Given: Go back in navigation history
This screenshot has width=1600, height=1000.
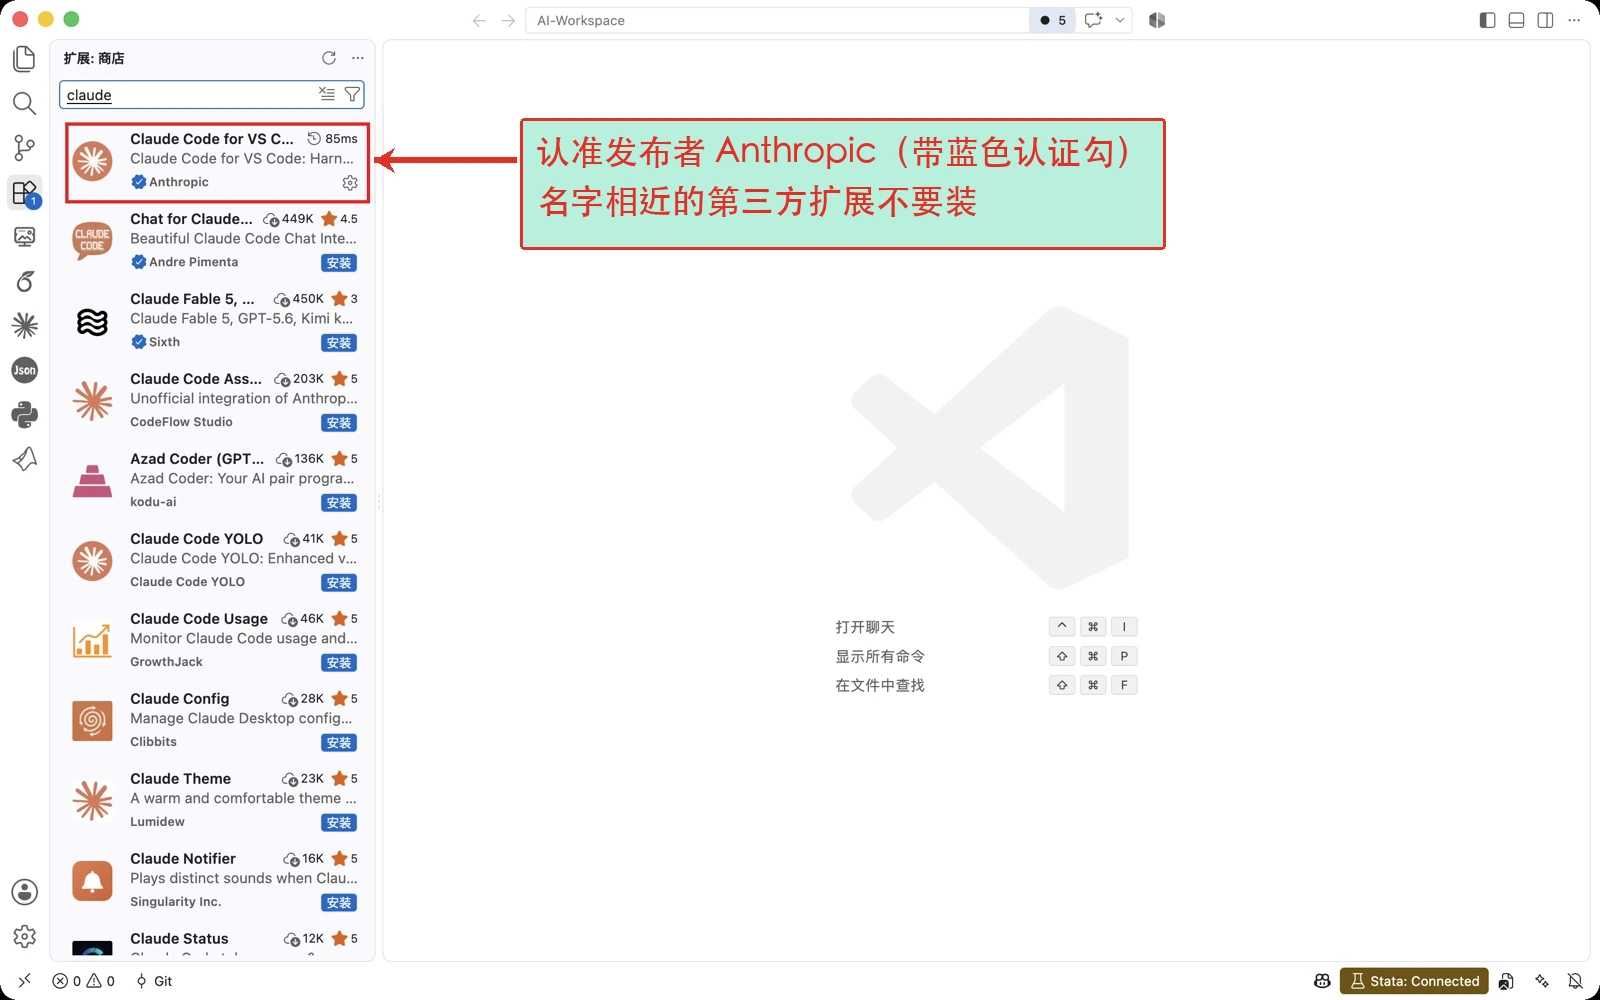Looking at the screenshot, I should [479, 20].
